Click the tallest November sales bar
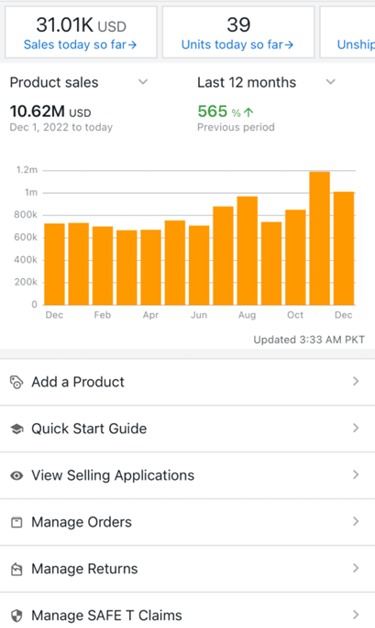Image resolution: width=375 pixels, height=628 pixels. (x=320, y=238)
